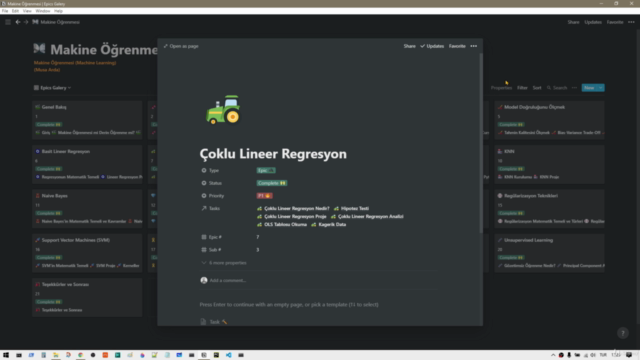The width and height of the screenshot is (640, 360).
Task: Click the search magnifier in database toolbar
Action: tap(549, 88)
